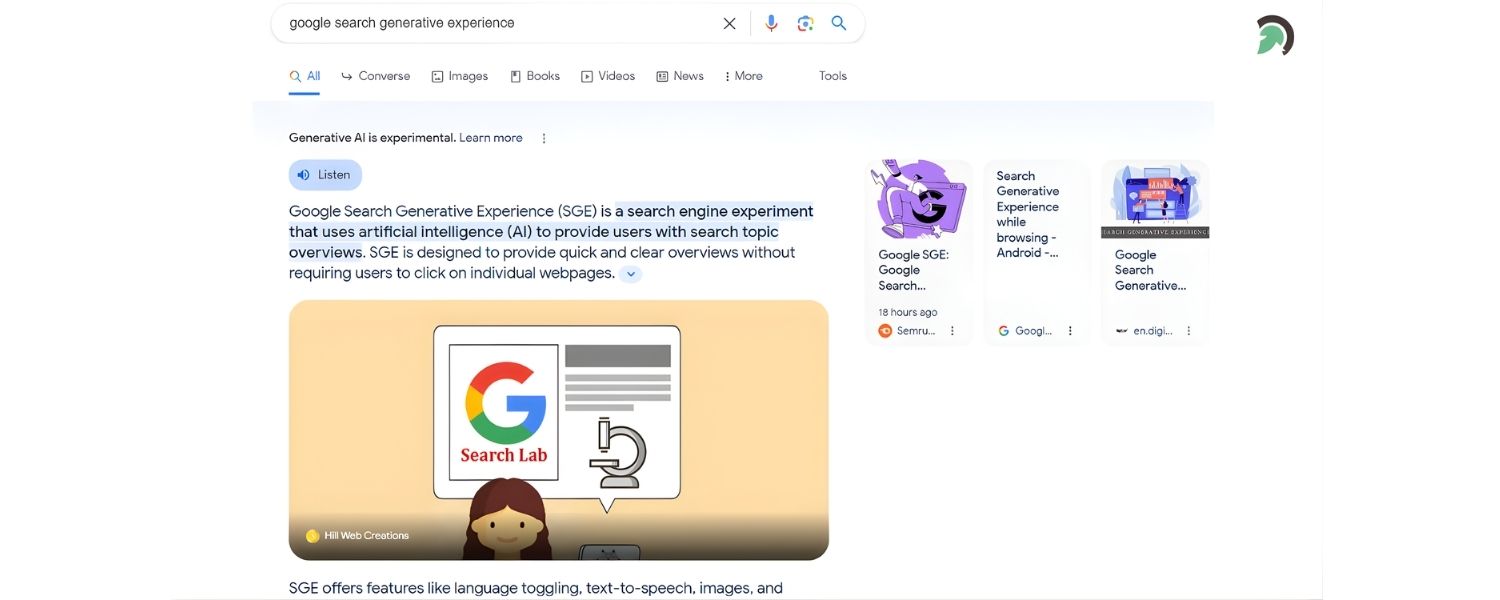Viewport: 1500px width, 600px height.
Task: Open Google Lens image search
Action: (x=805, y=23)
